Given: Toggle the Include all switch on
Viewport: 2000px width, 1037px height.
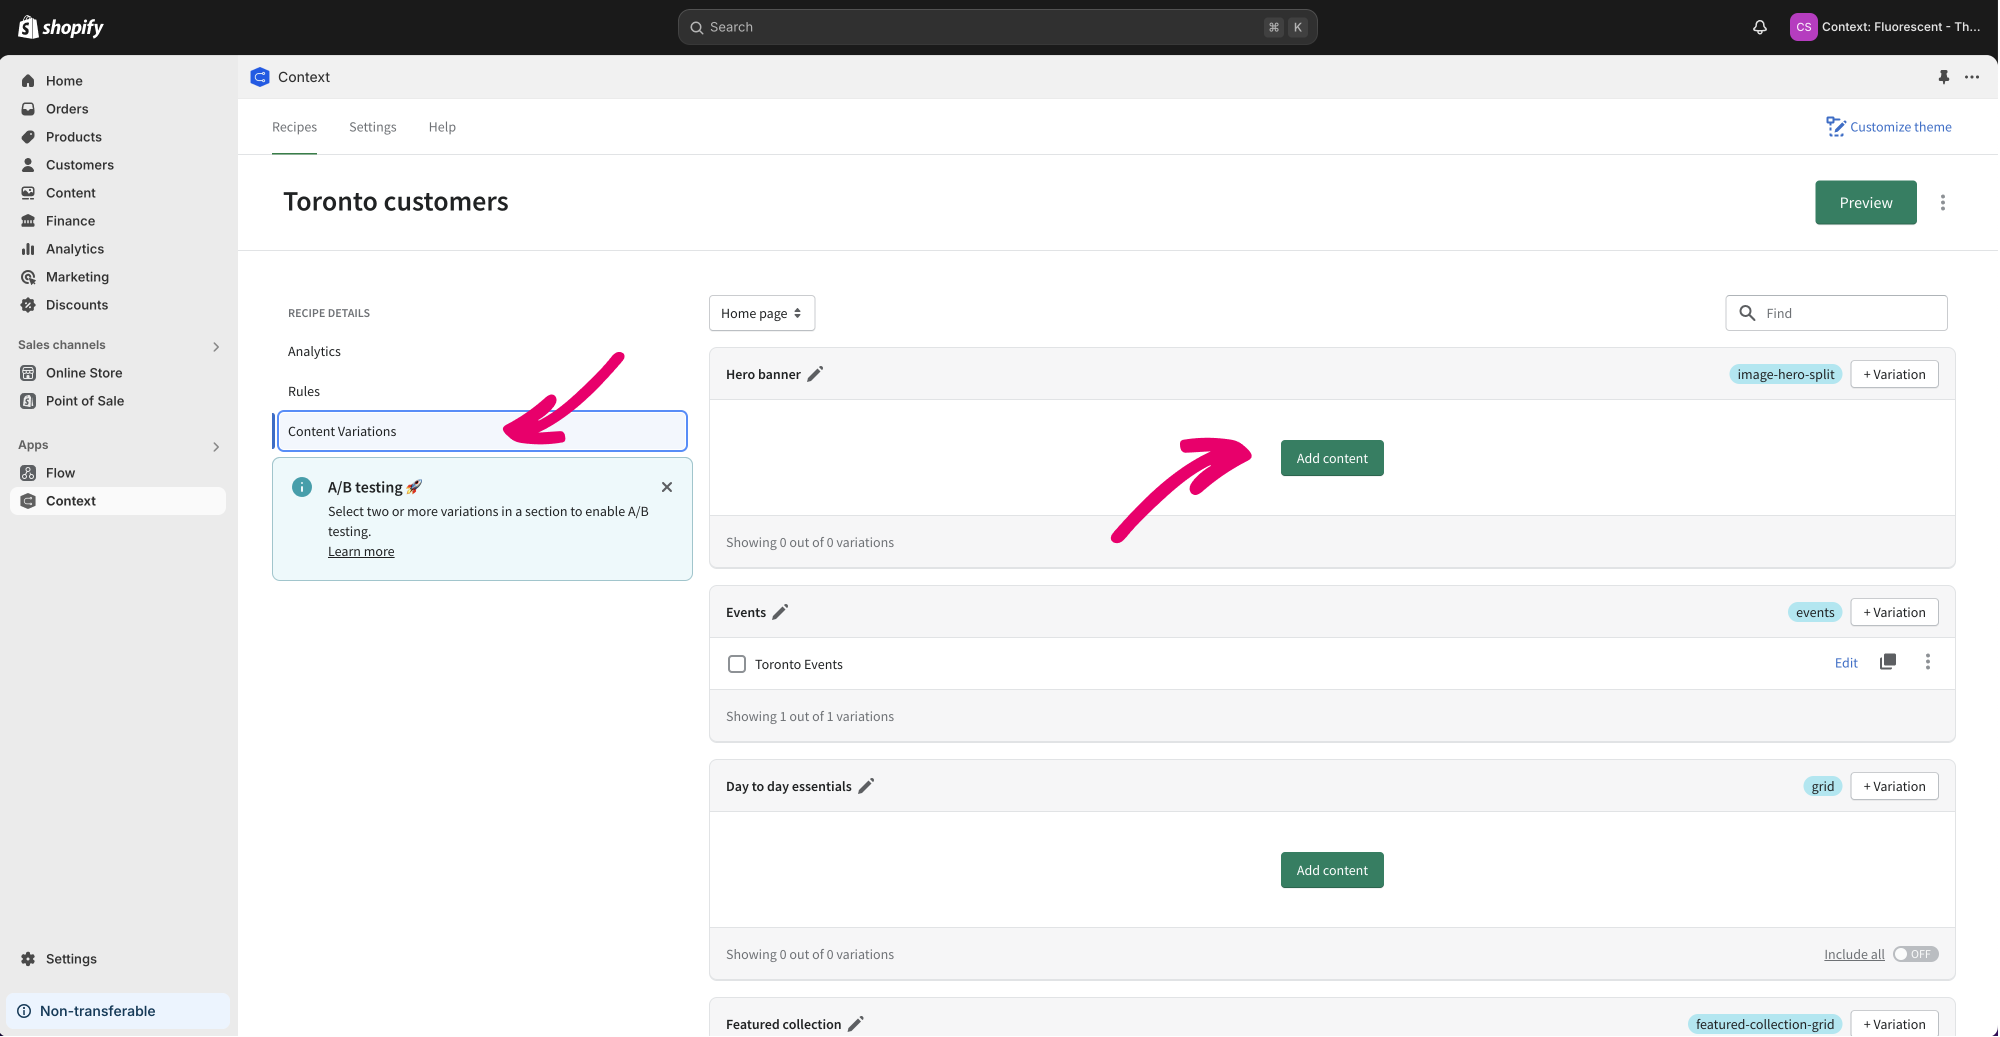Looking at the screenshot, I should pos(1915,954).
